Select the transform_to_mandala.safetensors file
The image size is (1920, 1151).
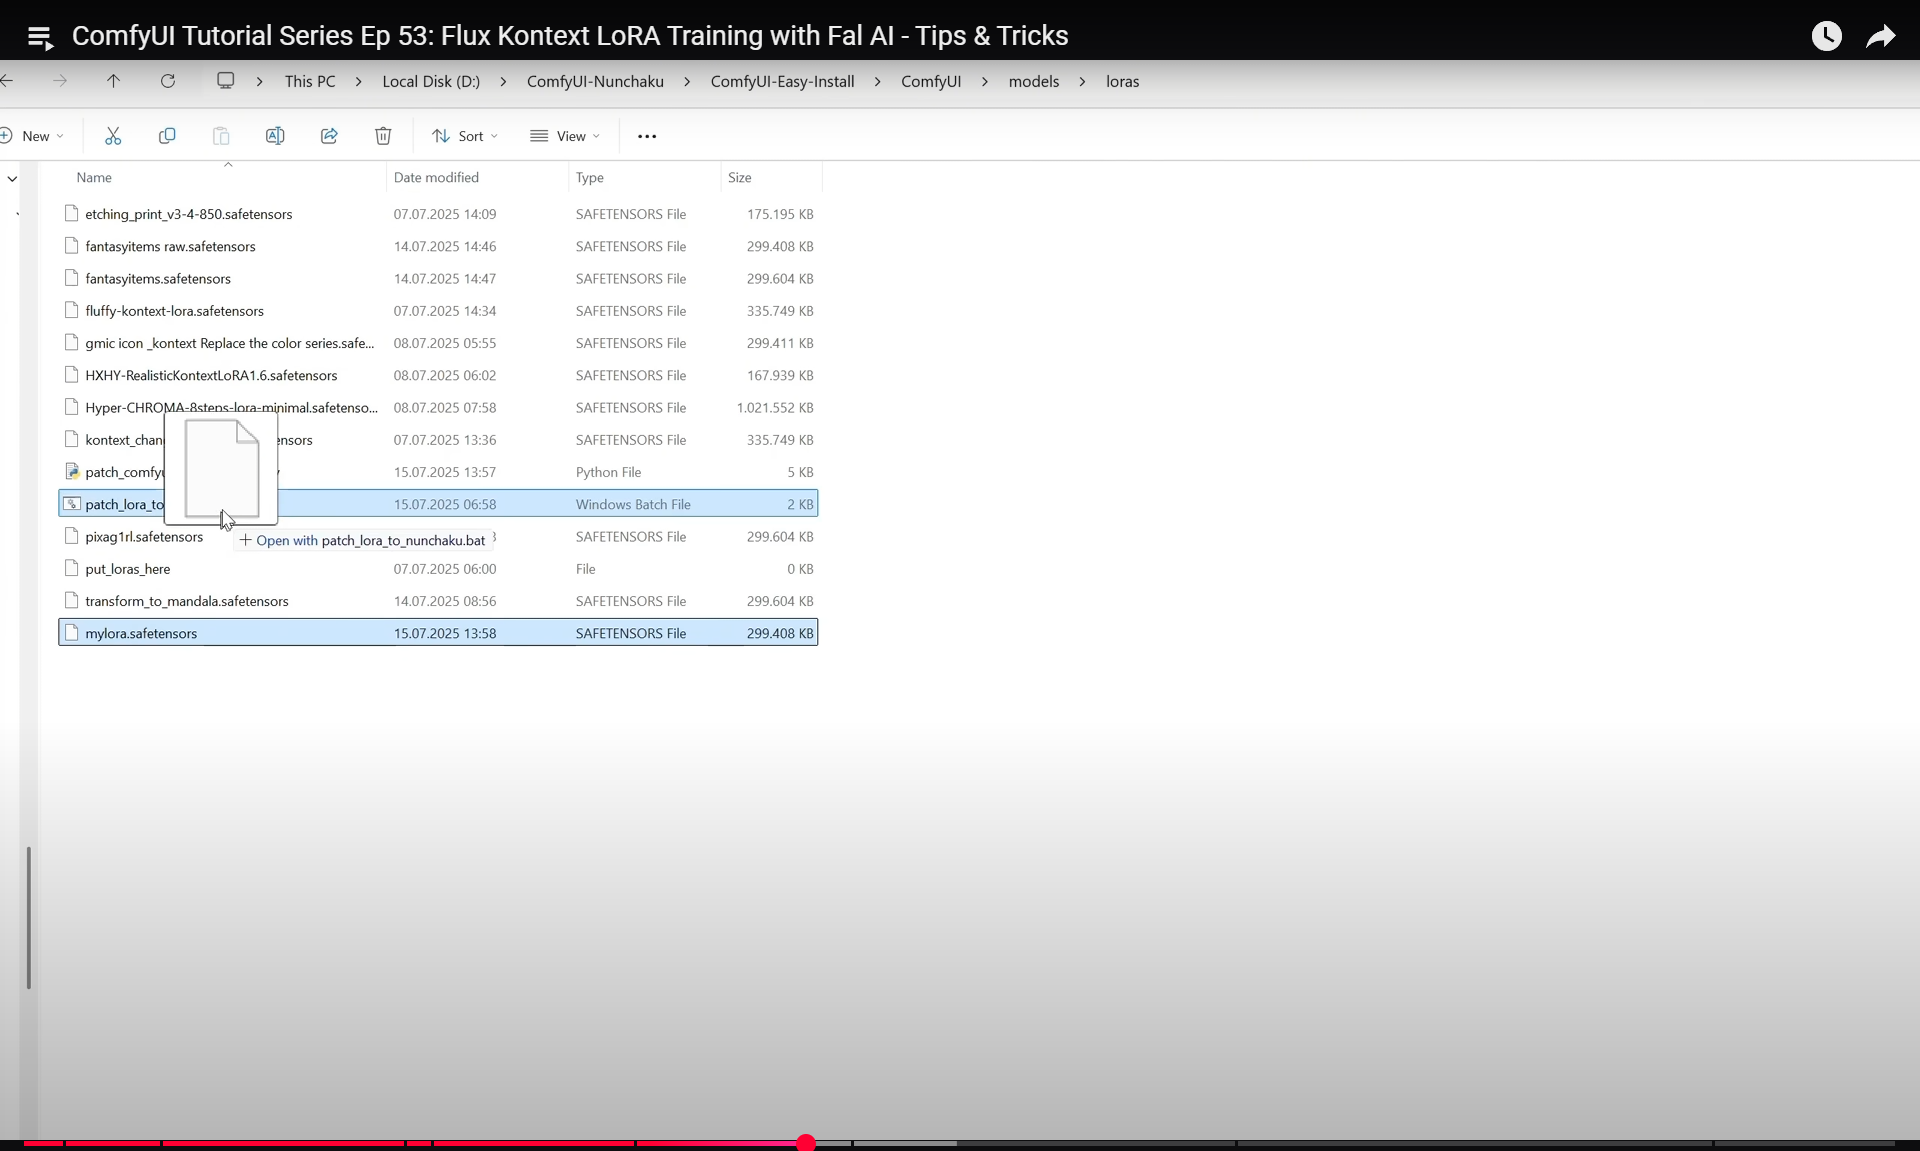tap(187, 601)
